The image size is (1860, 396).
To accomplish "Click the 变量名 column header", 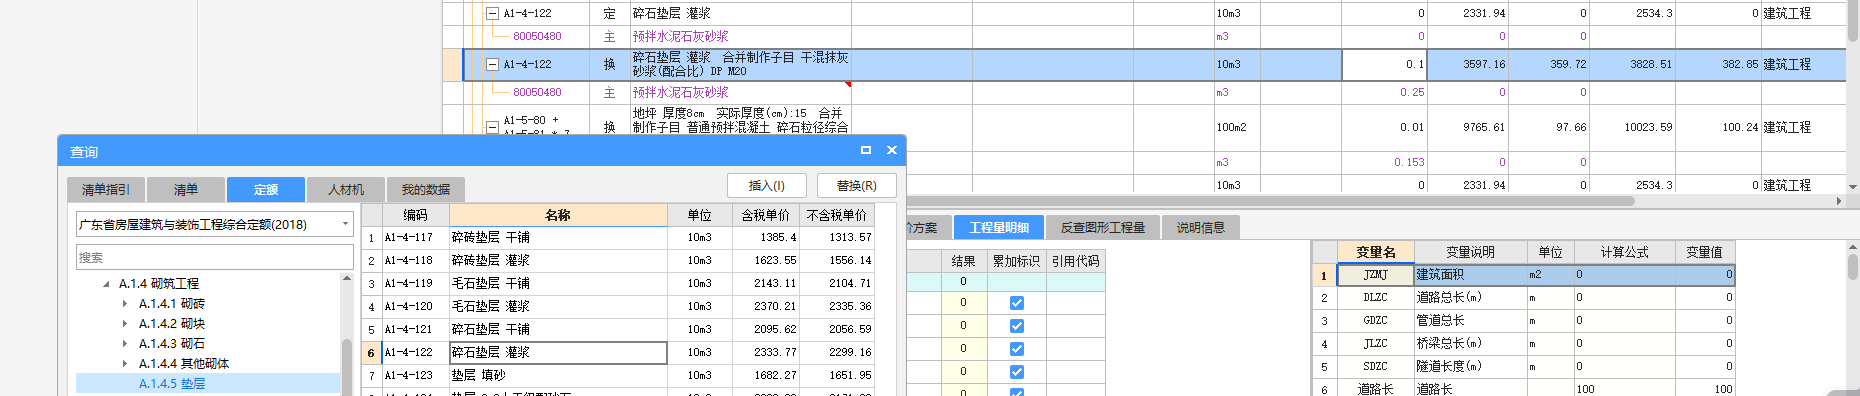I will tap(1375, 252).
